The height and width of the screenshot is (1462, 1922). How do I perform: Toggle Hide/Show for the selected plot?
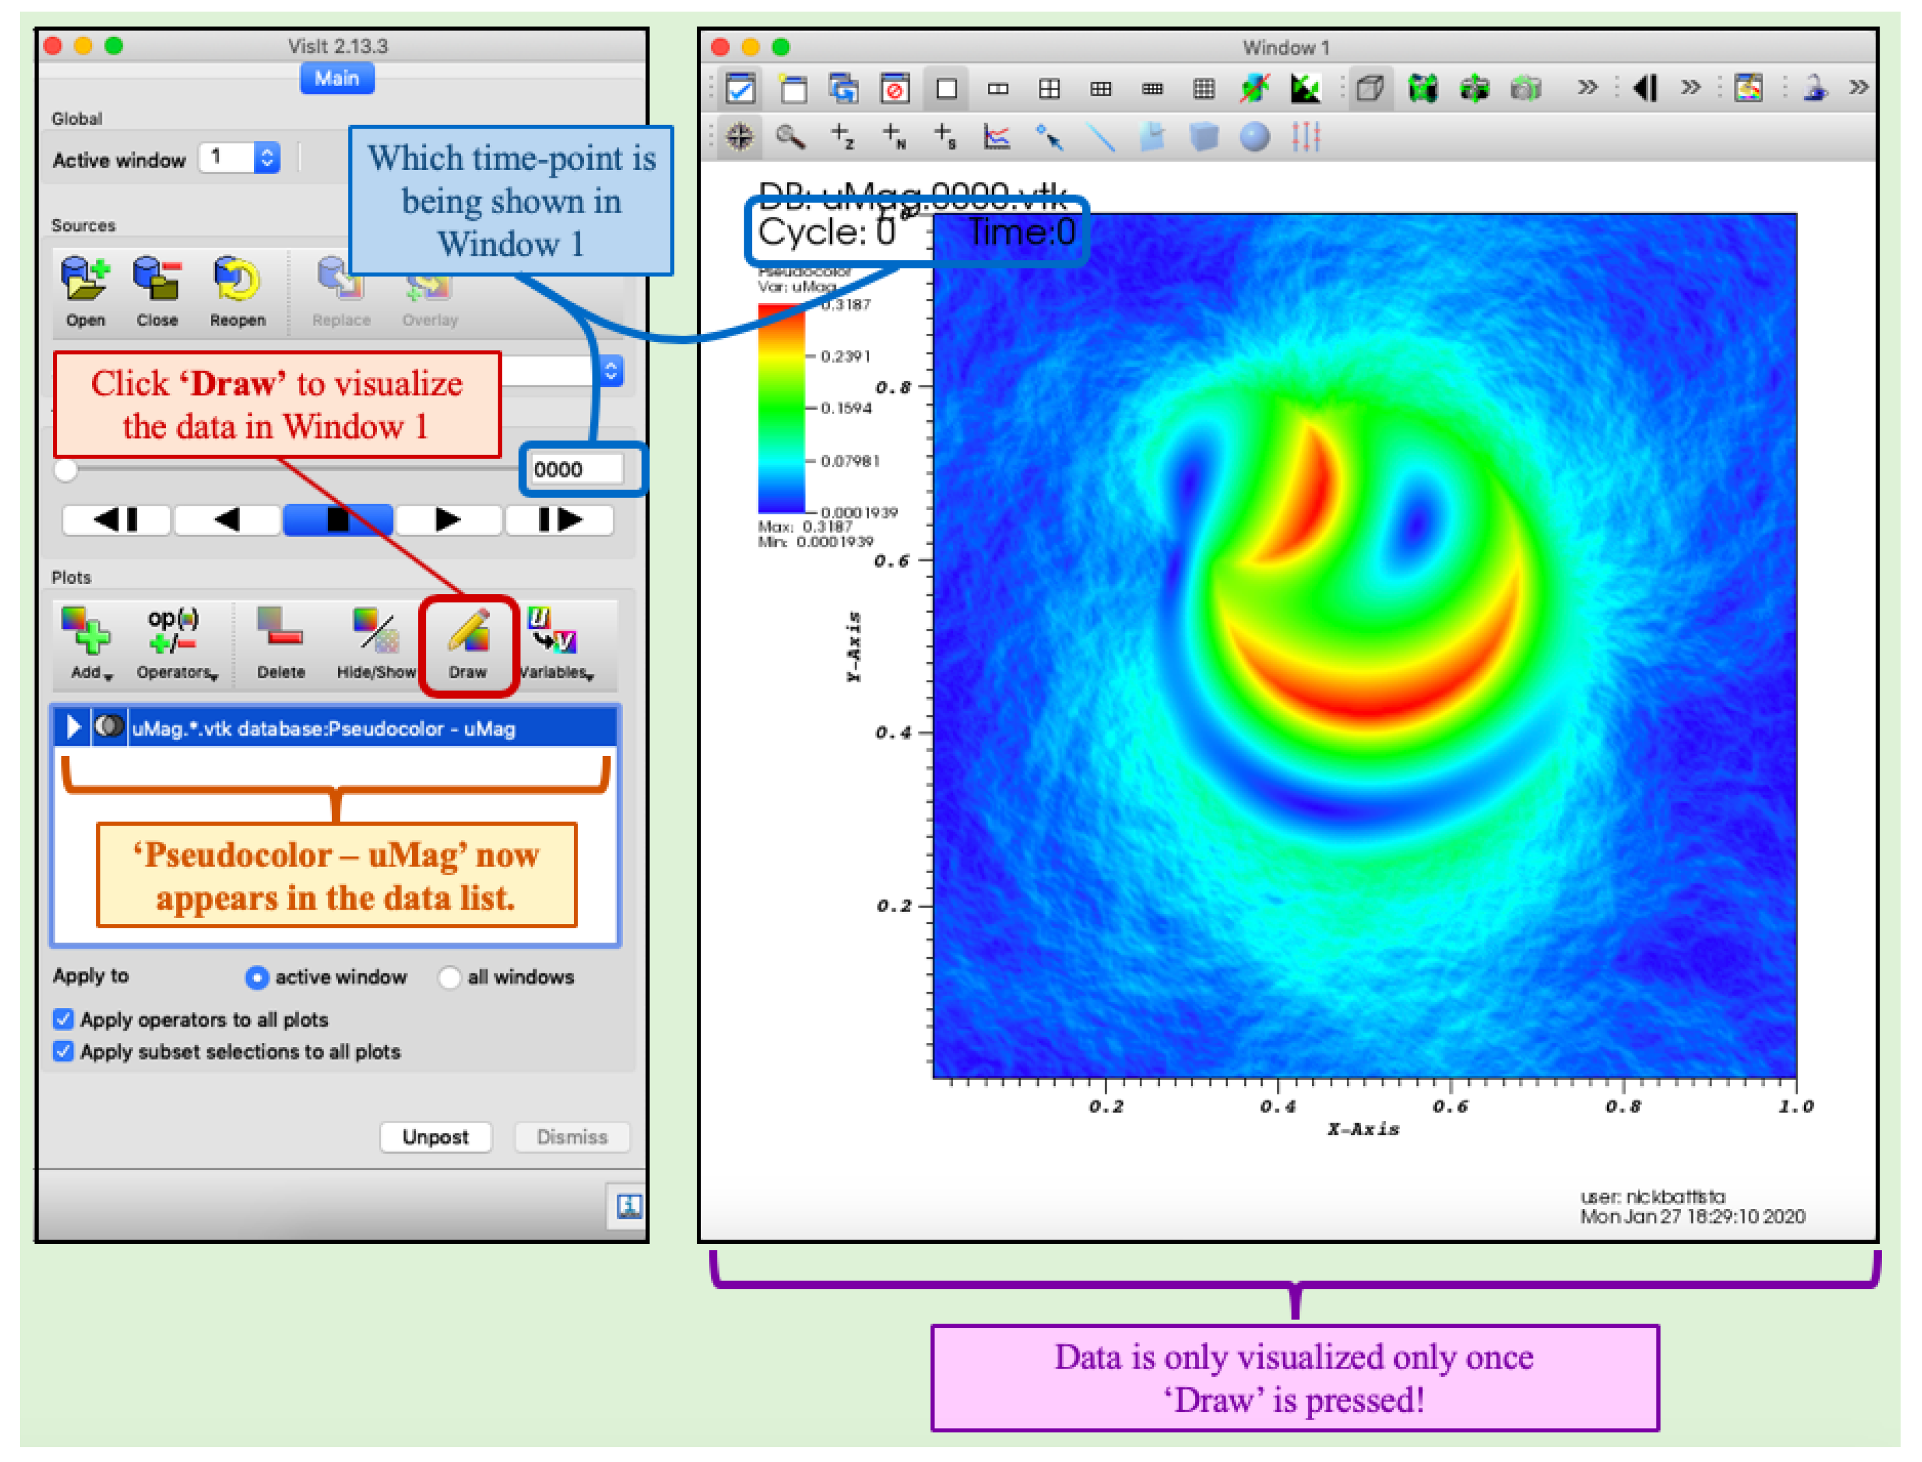pos(375,643)
